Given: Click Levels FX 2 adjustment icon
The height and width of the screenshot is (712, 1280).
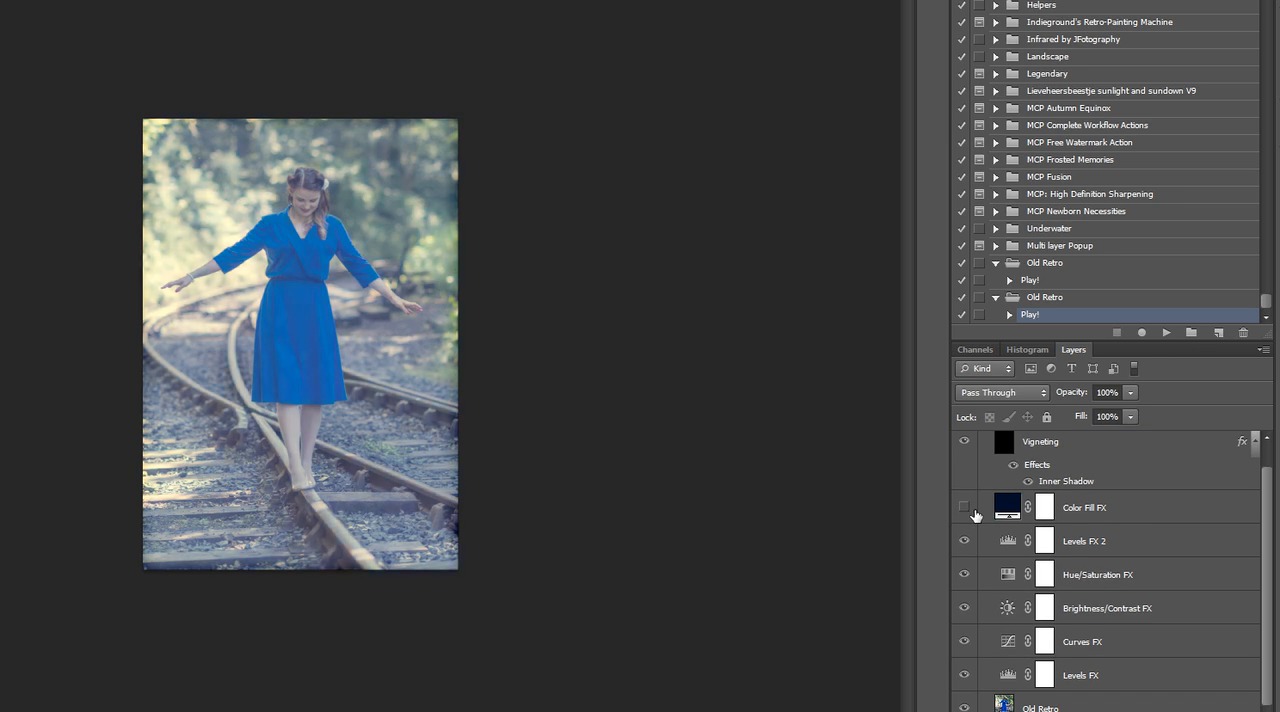Looking at the screenshot, I should coord(1008,541).
